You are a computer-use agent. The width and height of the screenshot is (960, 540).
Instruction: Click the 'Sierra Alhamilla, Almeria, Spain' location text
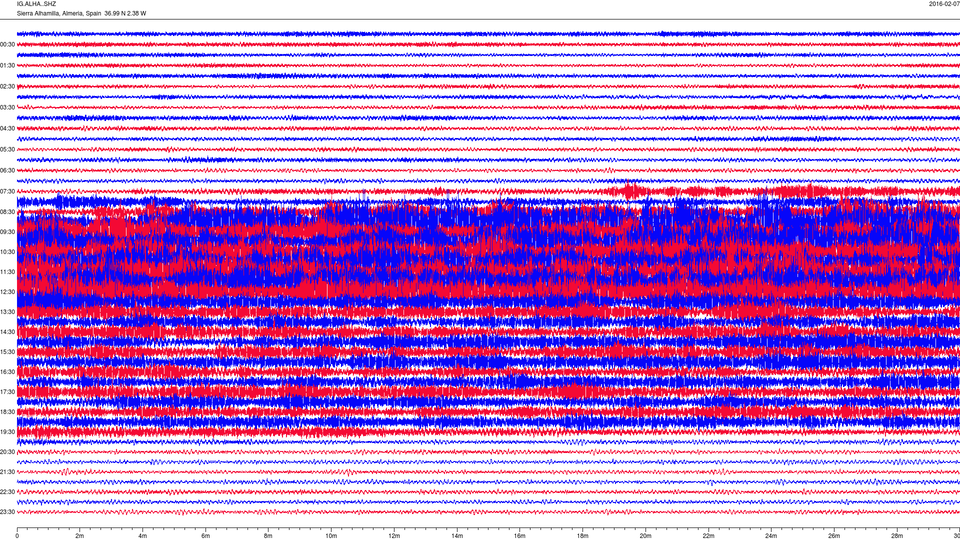(59, 13)
